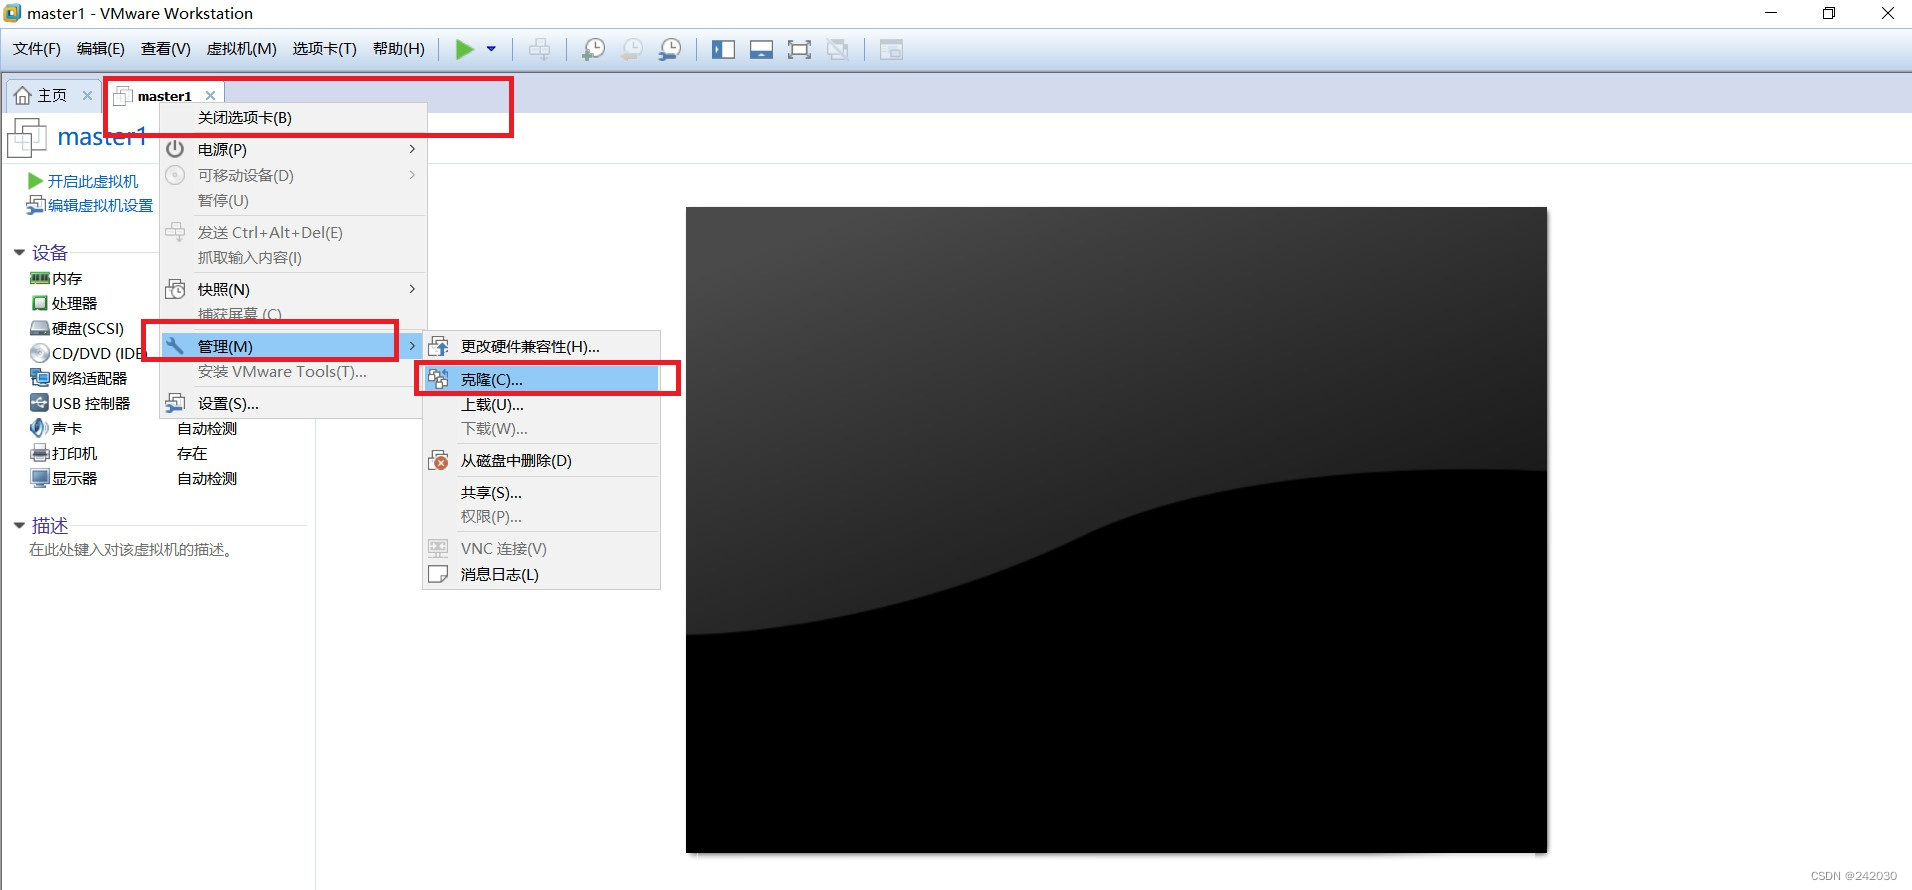Take a snapshot using the clock toolbar icon
The width and height of the screenshot is (1912, 890).
click(x=593, y=49)
